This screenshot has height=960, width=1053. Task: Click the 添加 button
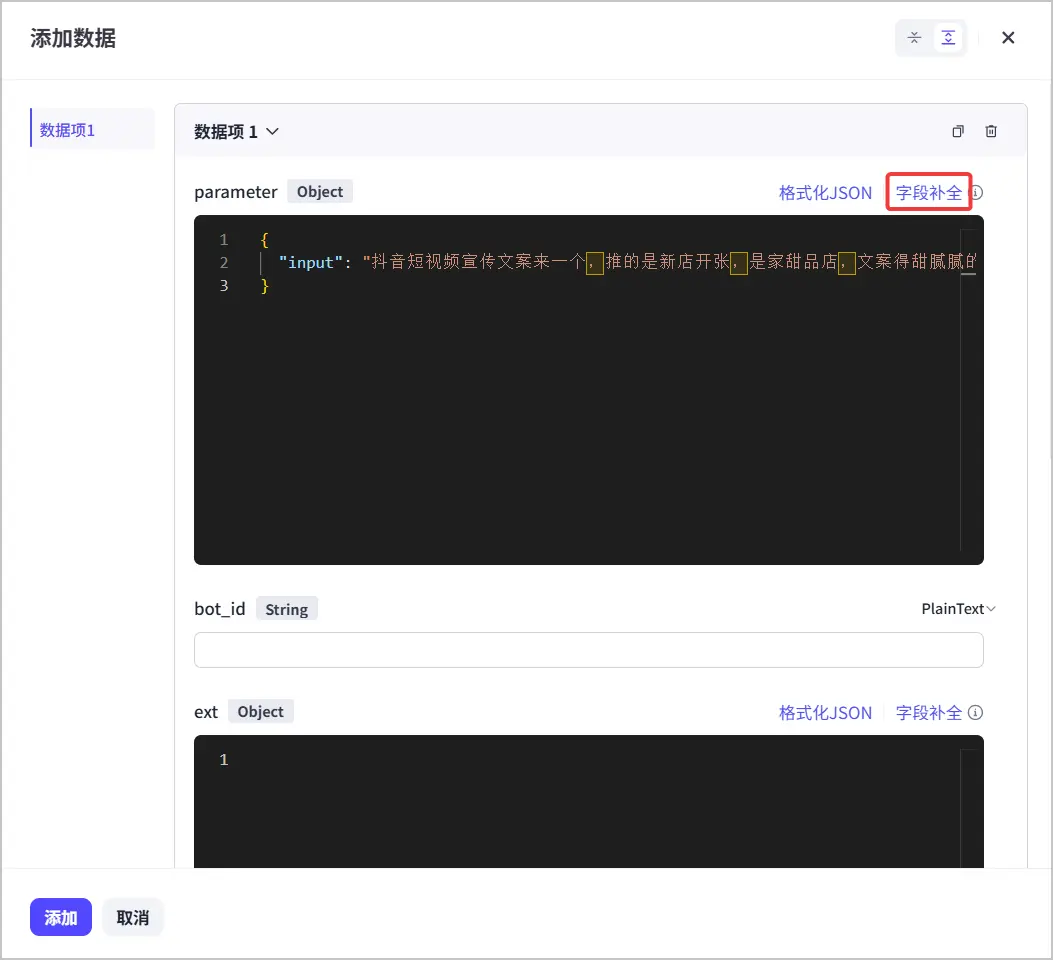60,917
